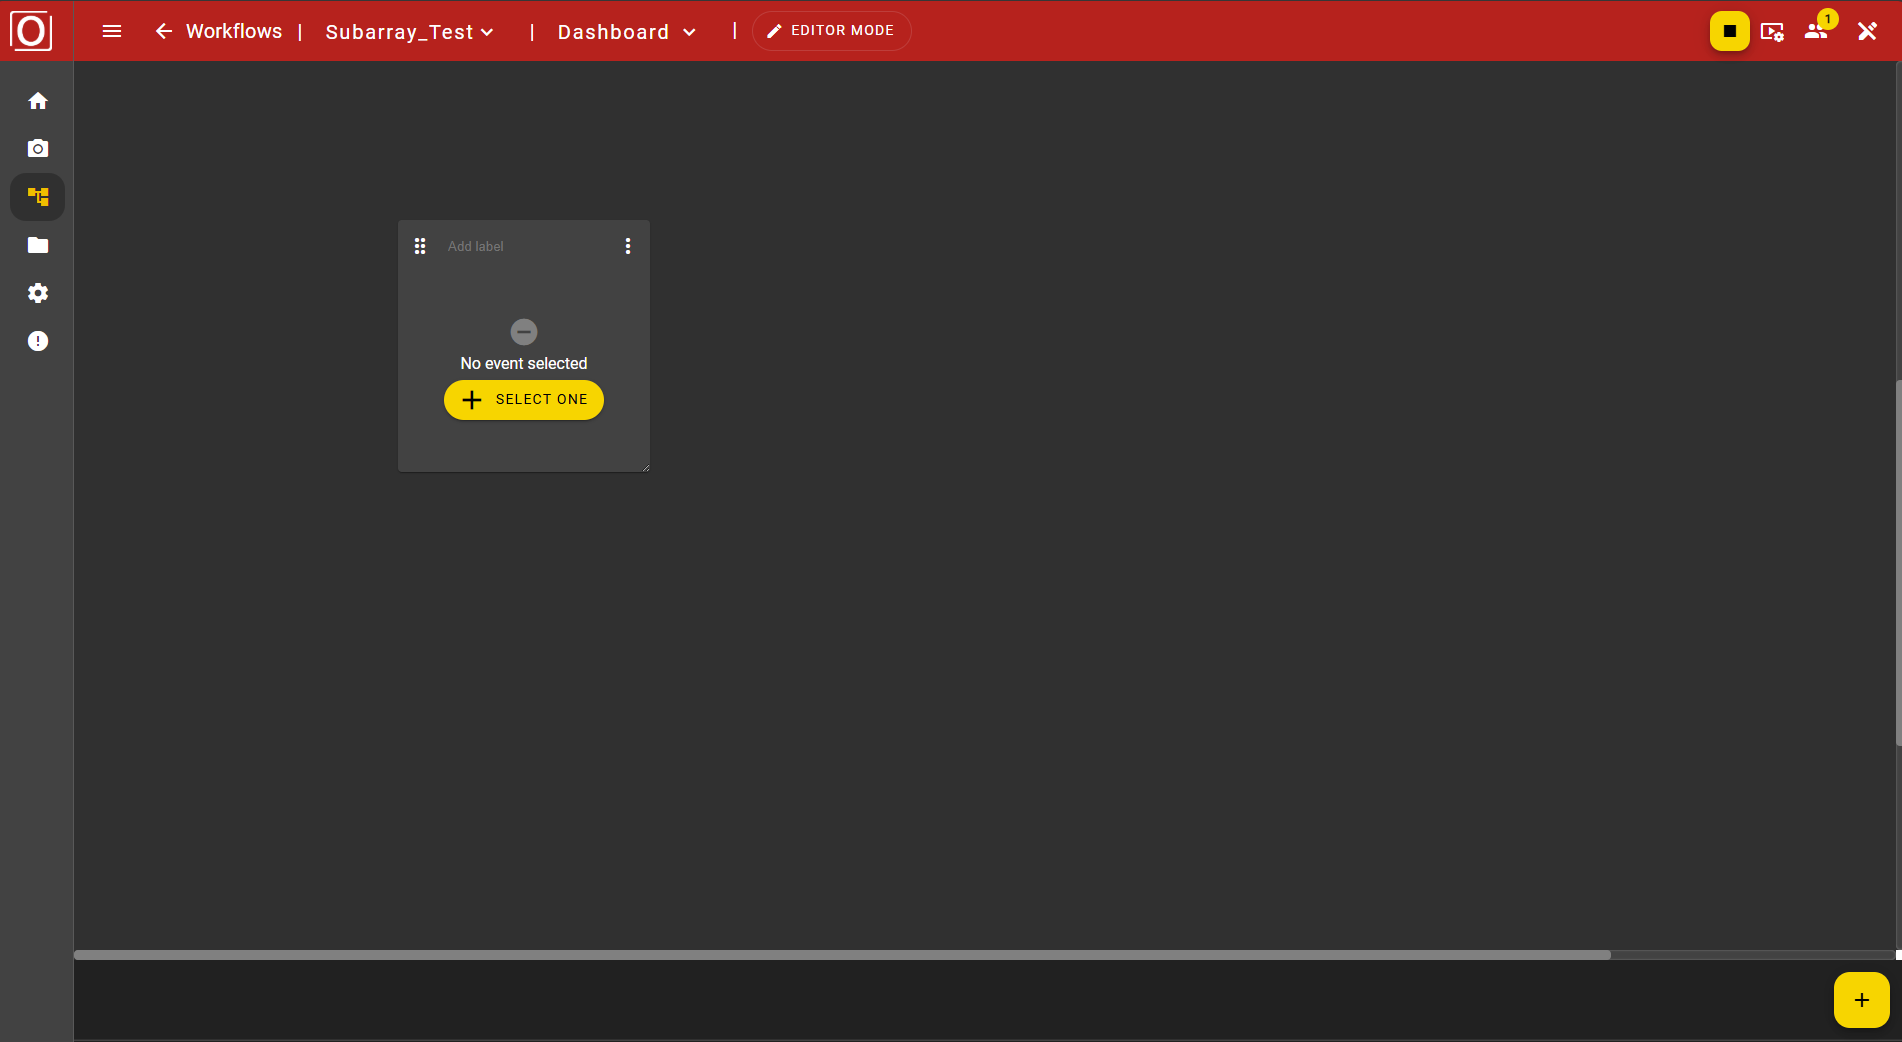Open the camera section in sidebar
Viewport: 1902px width, 1042px height.
[x=38, y=149]
